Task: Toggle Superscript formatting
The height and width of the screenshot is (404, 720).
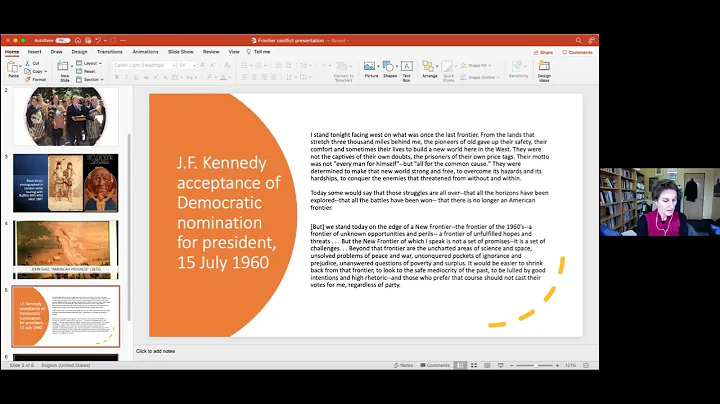Action: click(x=156, y=77)
